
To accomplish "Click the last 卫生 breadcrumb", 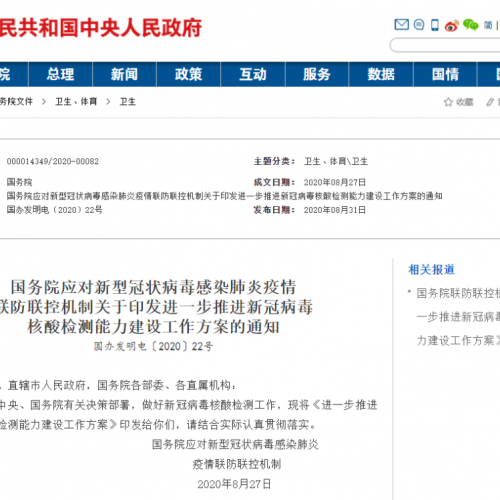I will pyautogui.click(x=128, y=101).
